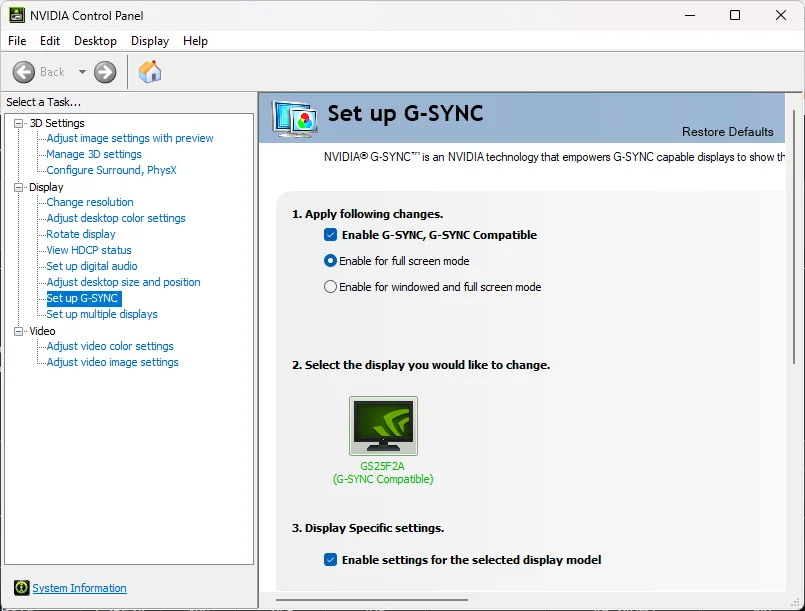Open the Help menu
805x611 pixels.
(x=195, y=41)
